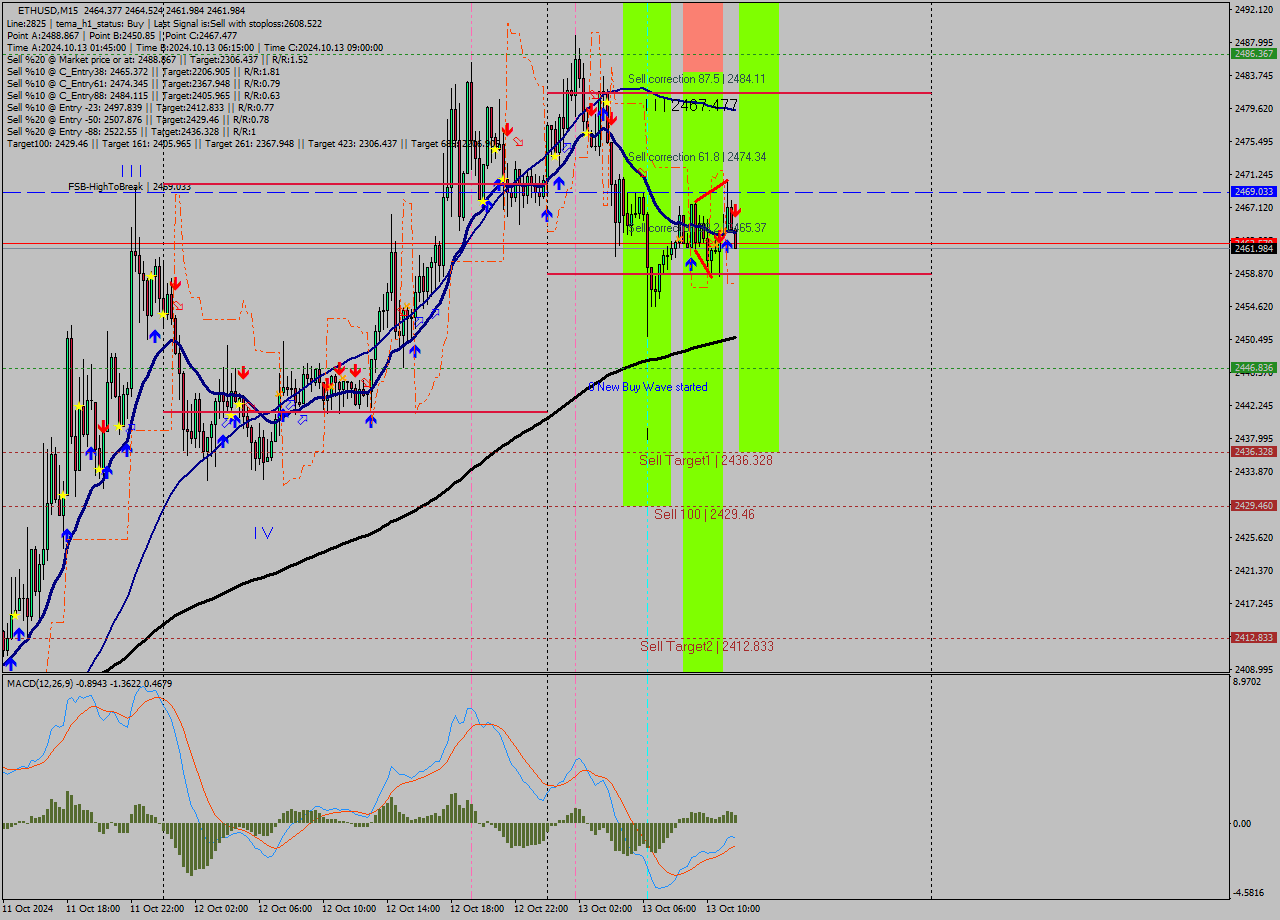Click the ETHUSD,M15 symbol title text

pos(49,10)
